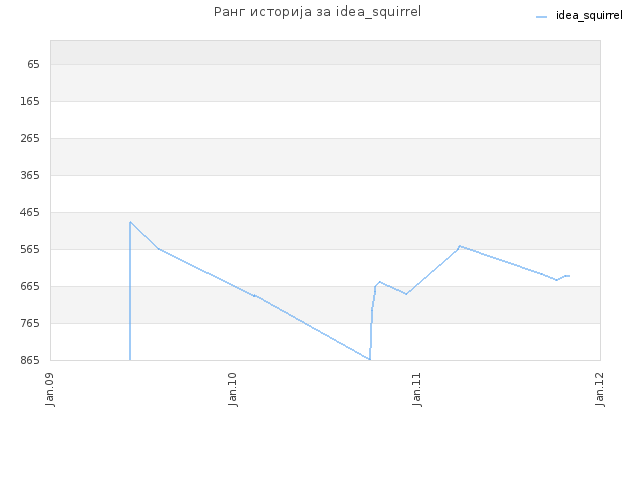This screenshot has width=640, height=480.
Task: Select the Jan.11 x-axis label
Action: tap(417, 389)
